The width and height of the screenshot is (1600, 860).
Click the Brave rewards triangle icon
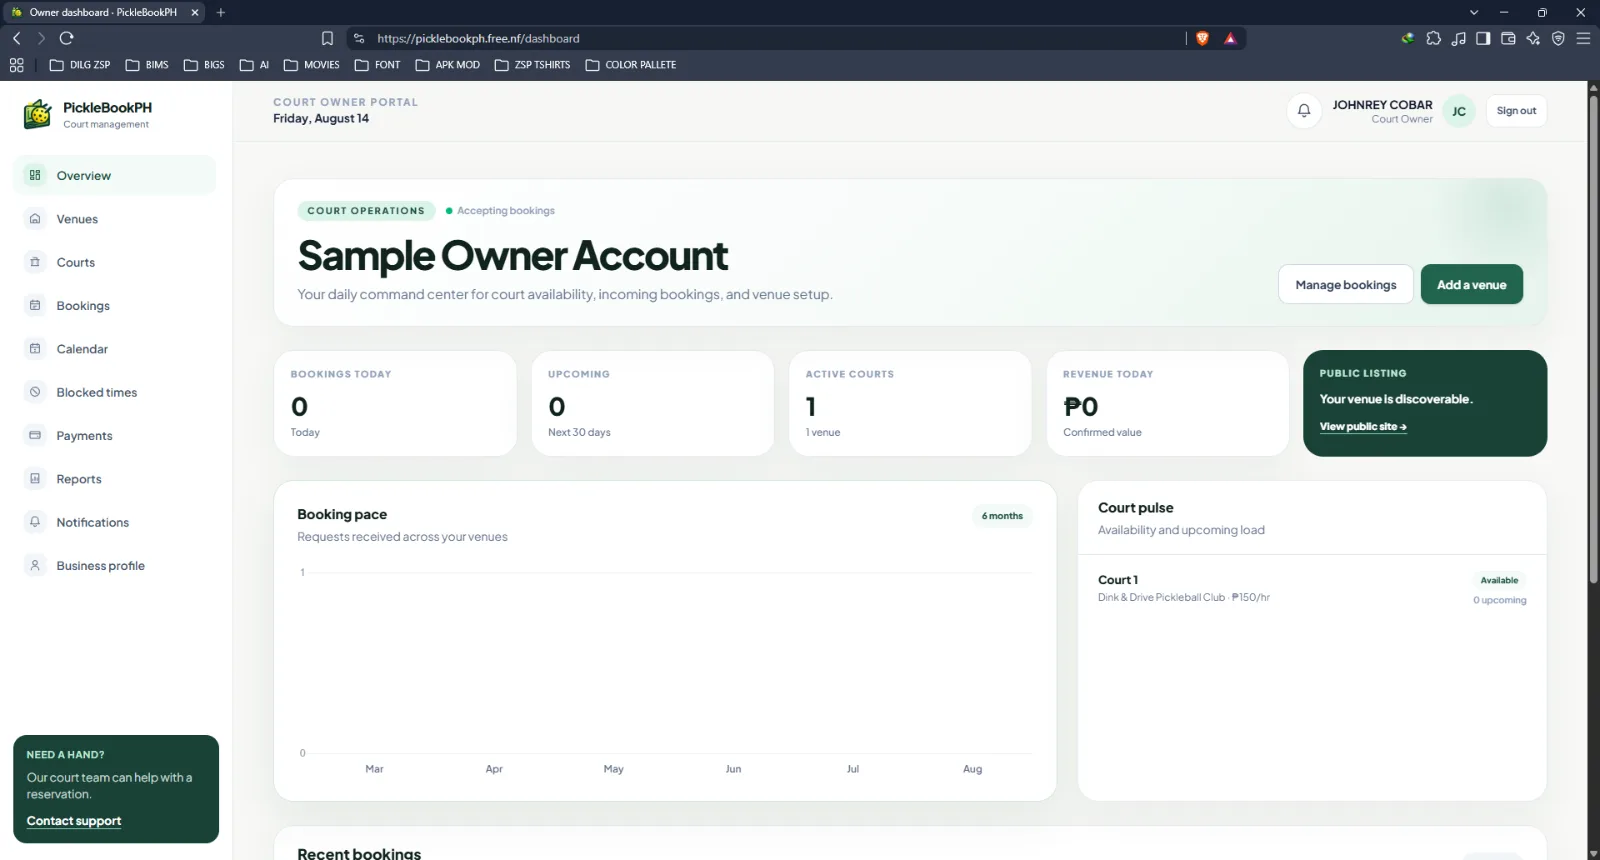click(1230, 38)
